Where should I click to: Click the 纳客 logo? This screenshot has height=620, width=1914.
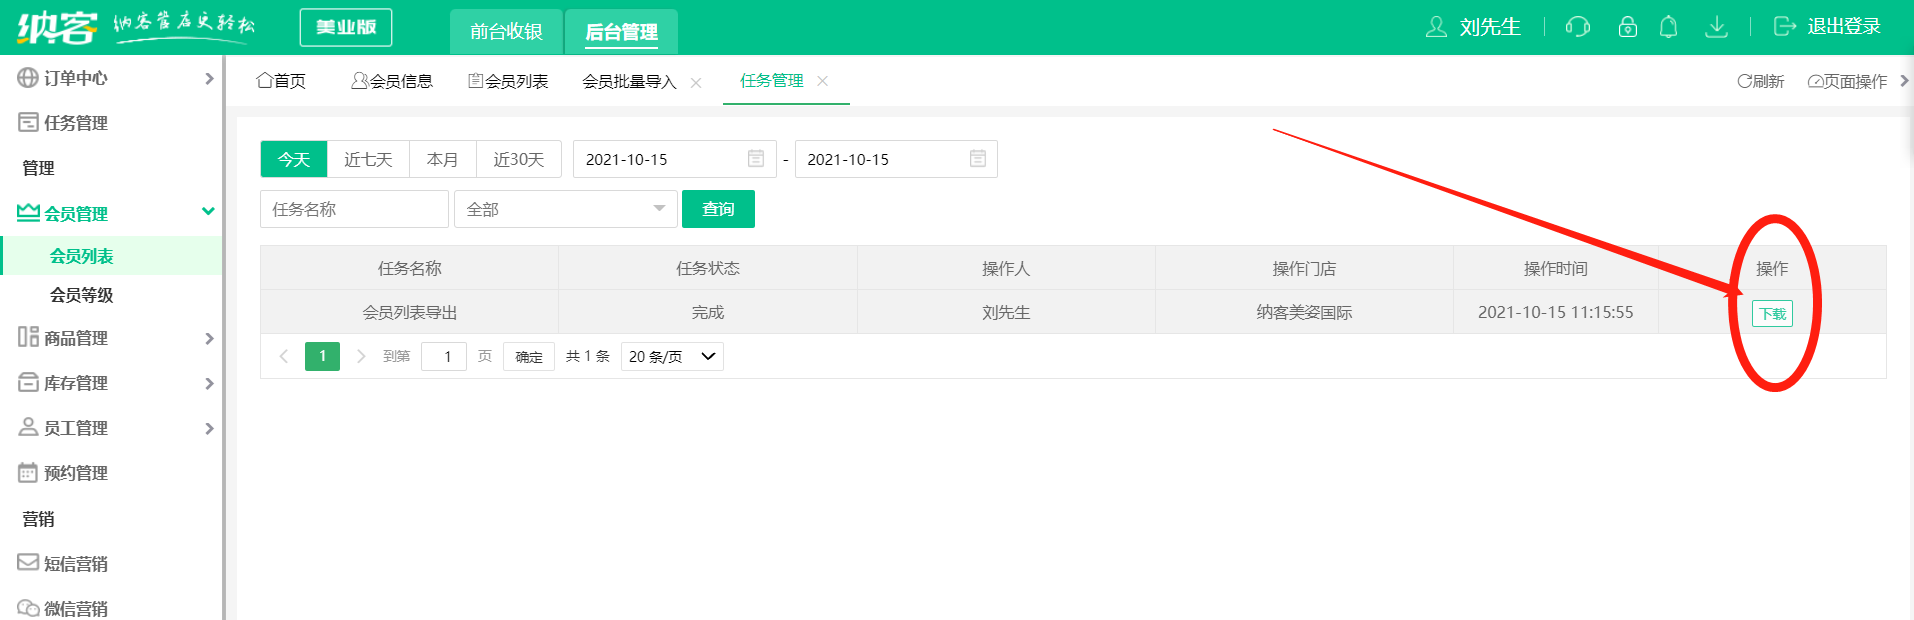[57, 27]
